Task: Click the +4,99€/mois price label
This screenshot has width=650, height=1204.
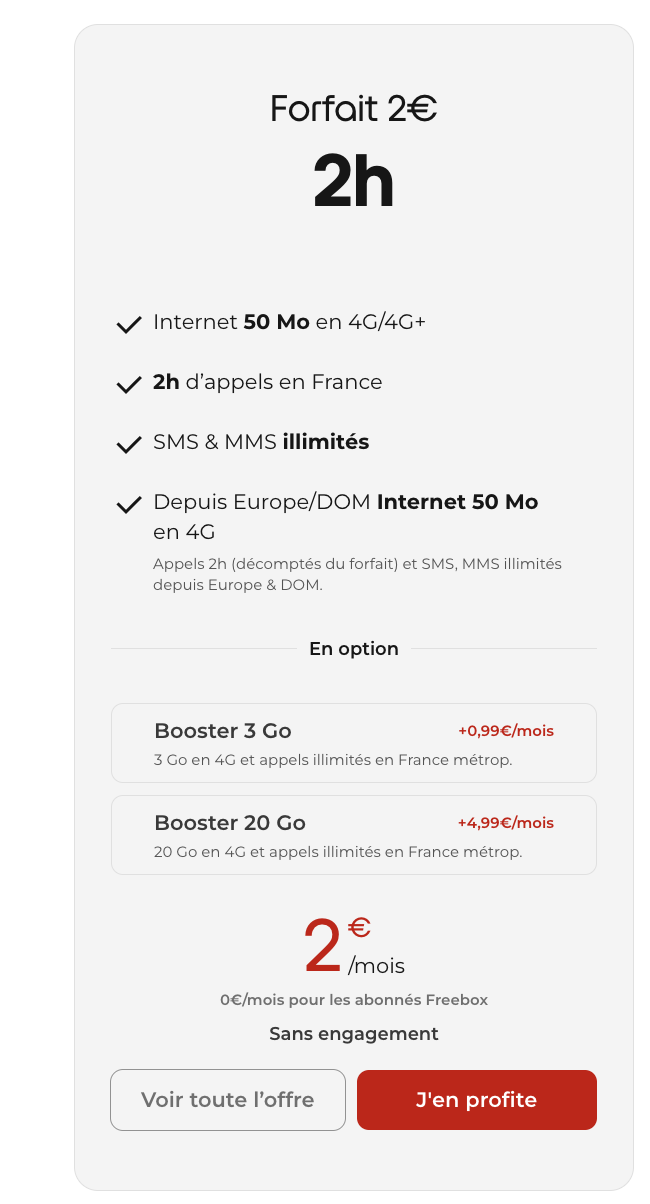Action: pyautogui.click(x=505, y=823)
